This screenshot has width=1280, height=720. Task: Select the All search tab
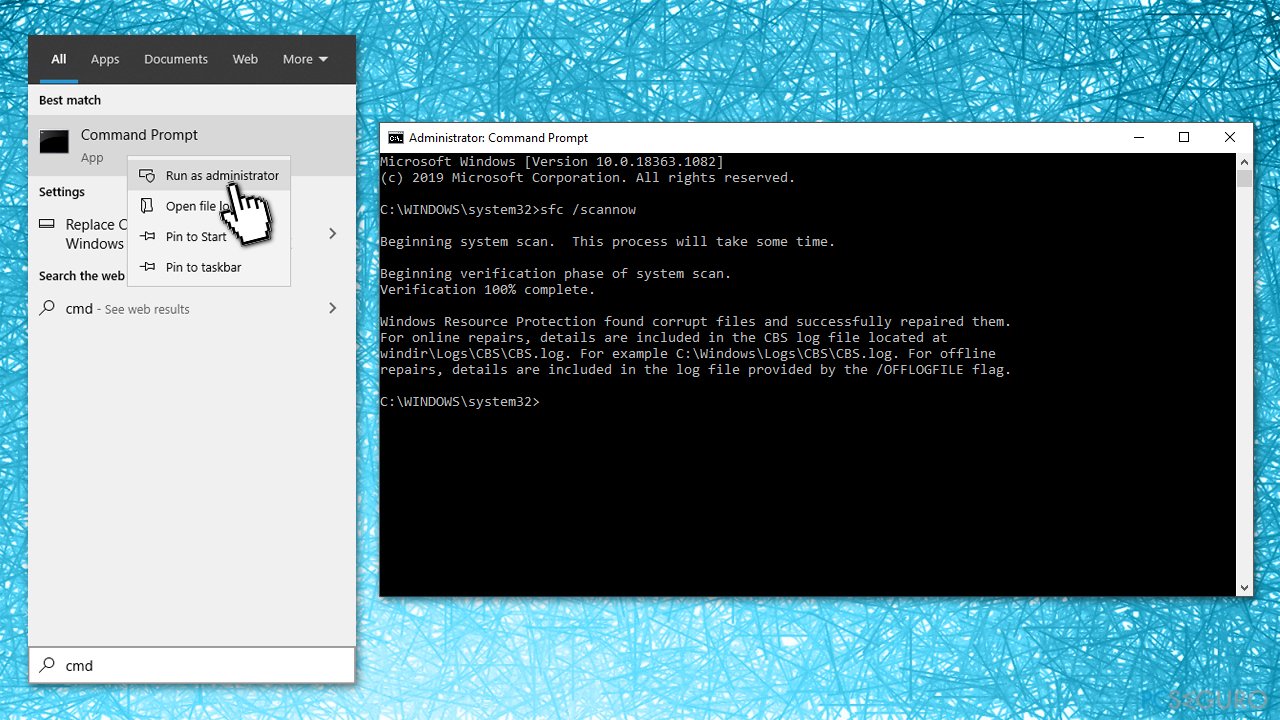pyautogui.click(x=59, y=59)
